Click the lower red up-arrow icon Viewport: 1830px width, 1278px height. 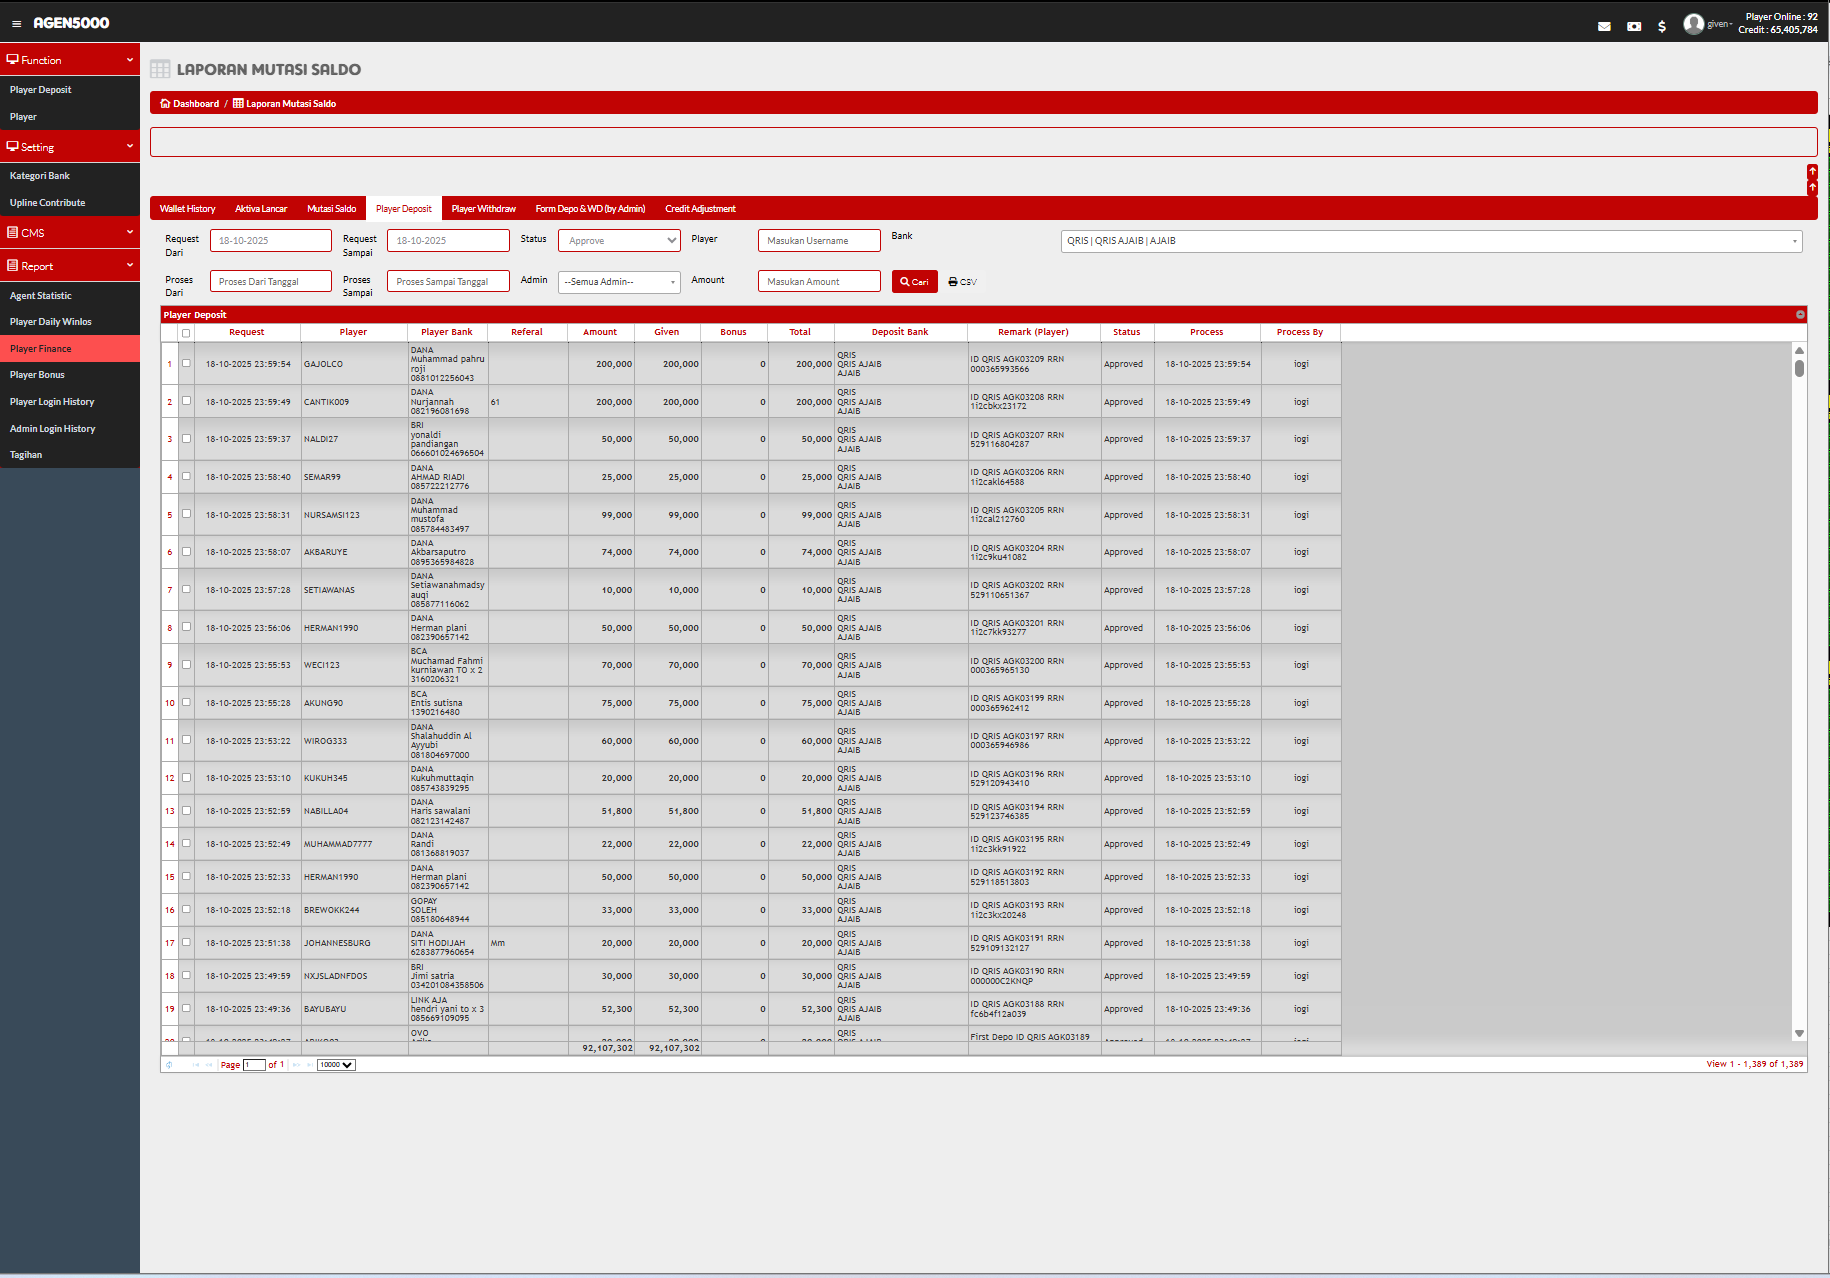(x=1812, y=187)
